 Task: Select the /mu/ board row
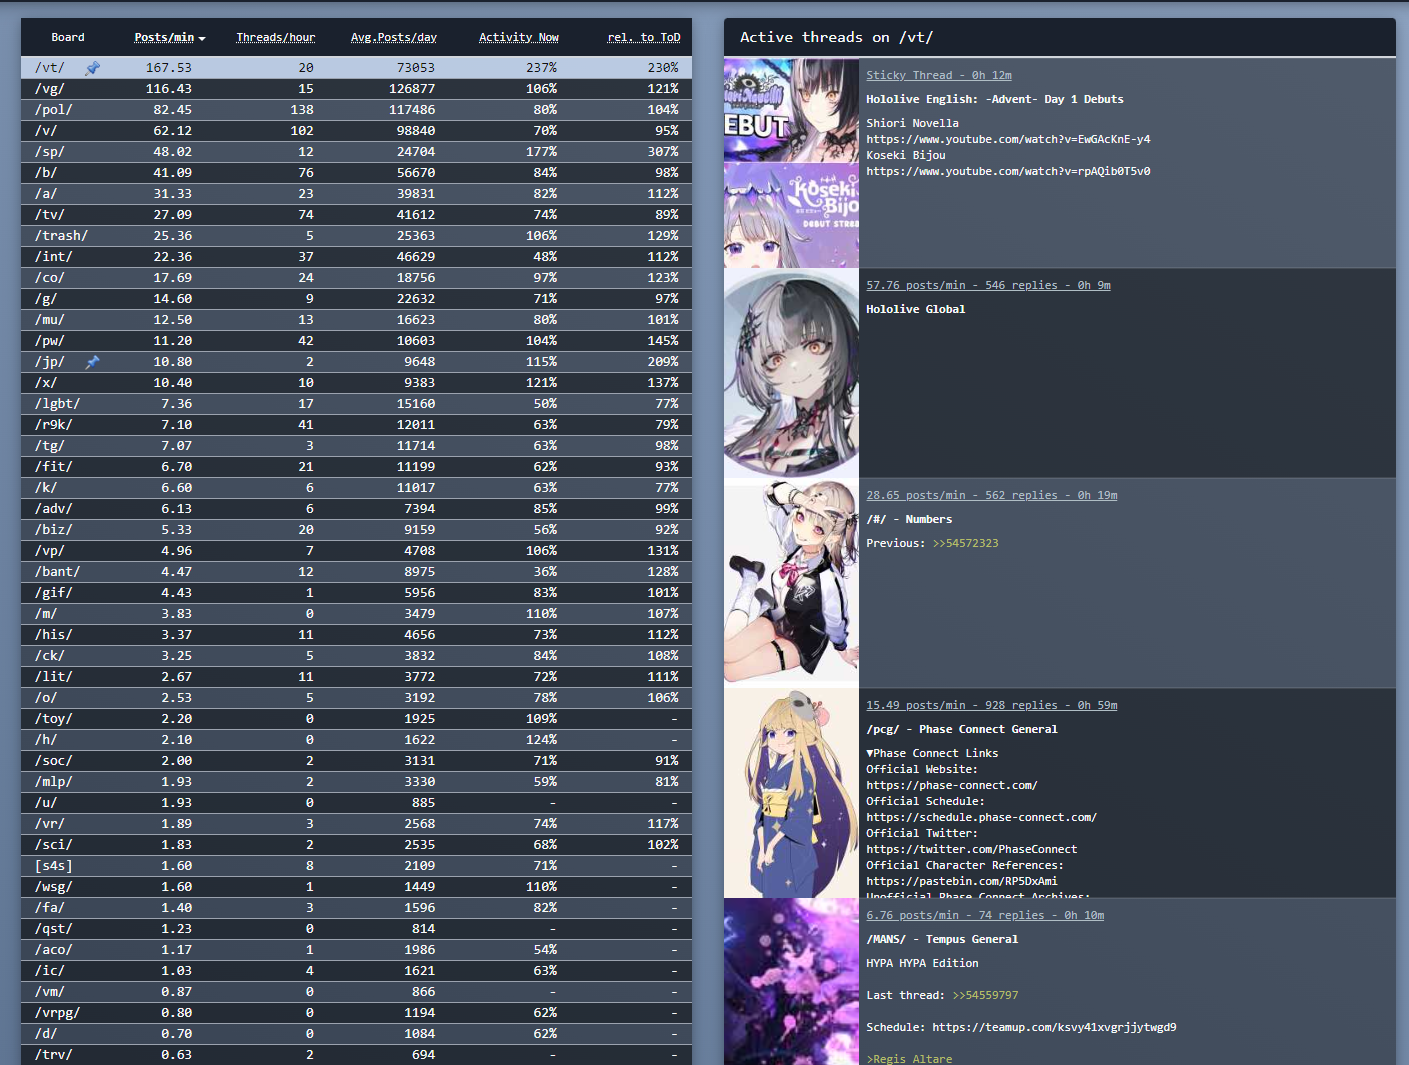tap(356, 320)
